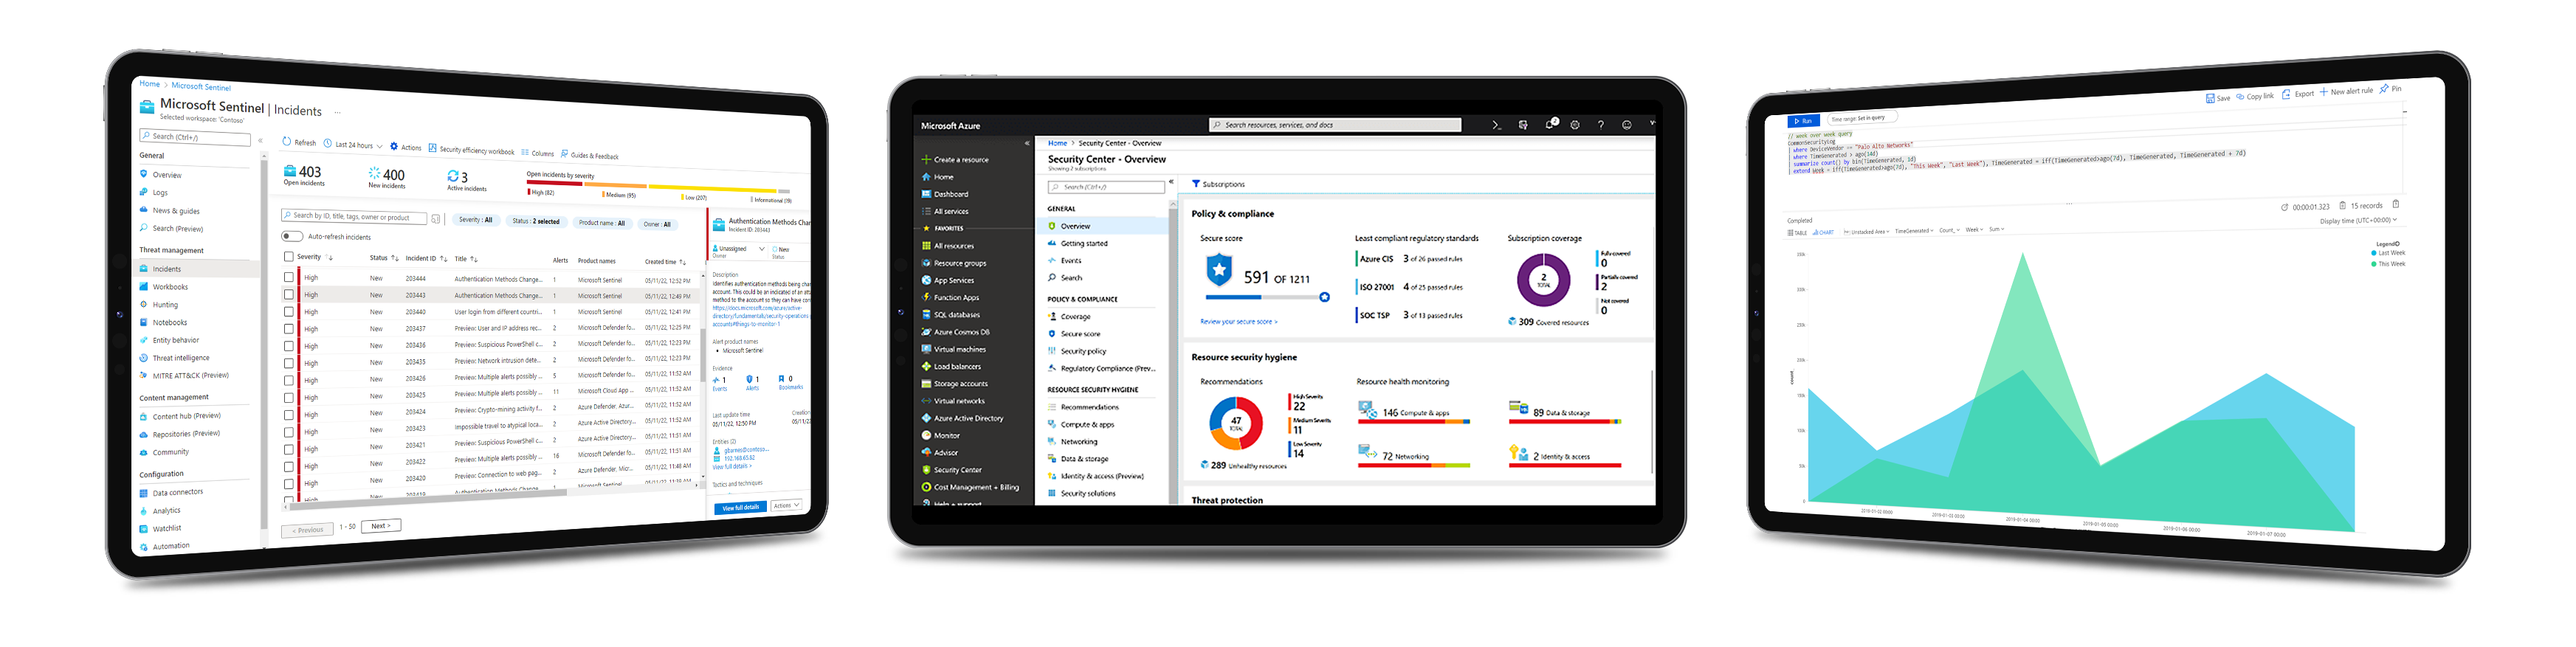
Task: Open Azure portal settings gear
Action: [1575, 125]
